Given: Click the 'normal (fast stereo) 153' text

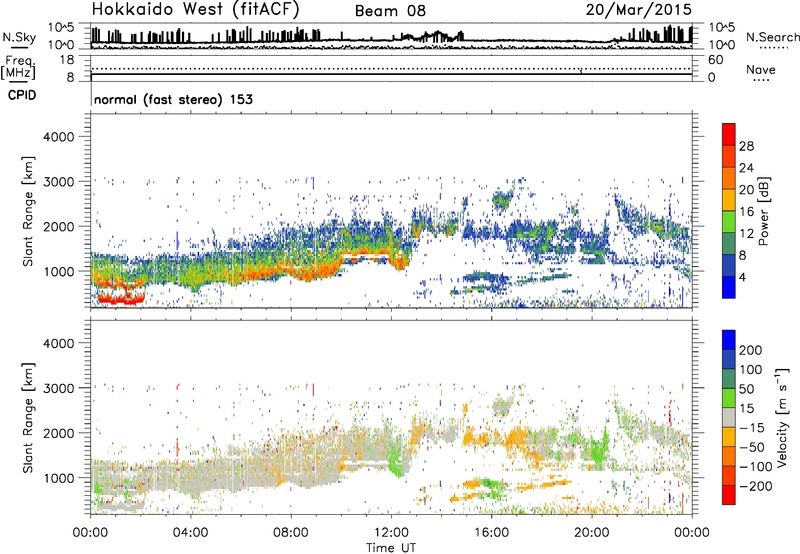Looking at the screenshot, I should (x=173, y=99).
